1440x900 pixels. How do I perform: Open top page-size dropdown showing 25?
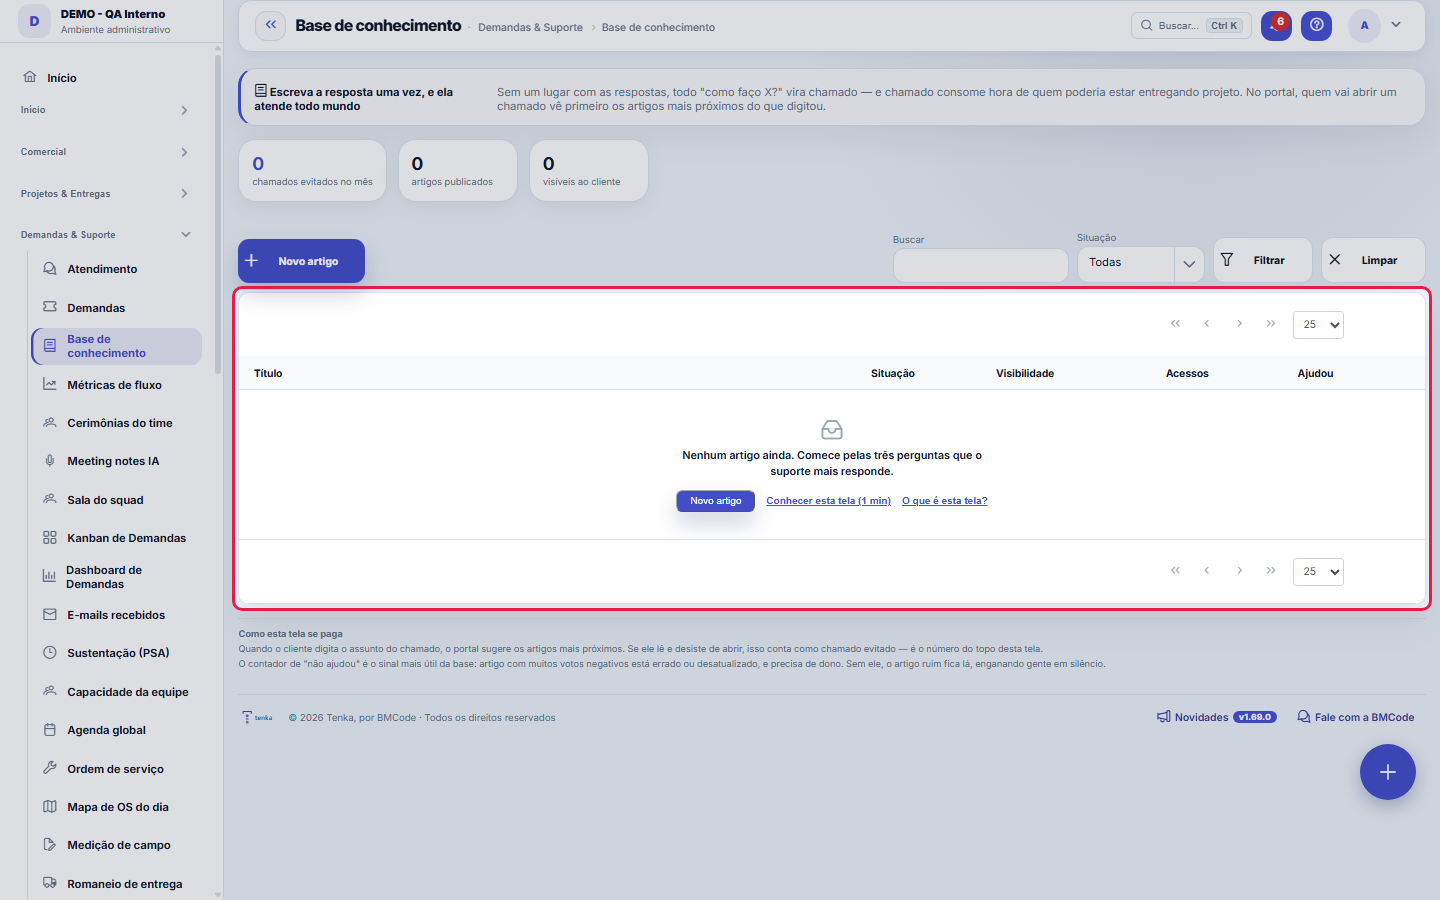[1318, 325]
